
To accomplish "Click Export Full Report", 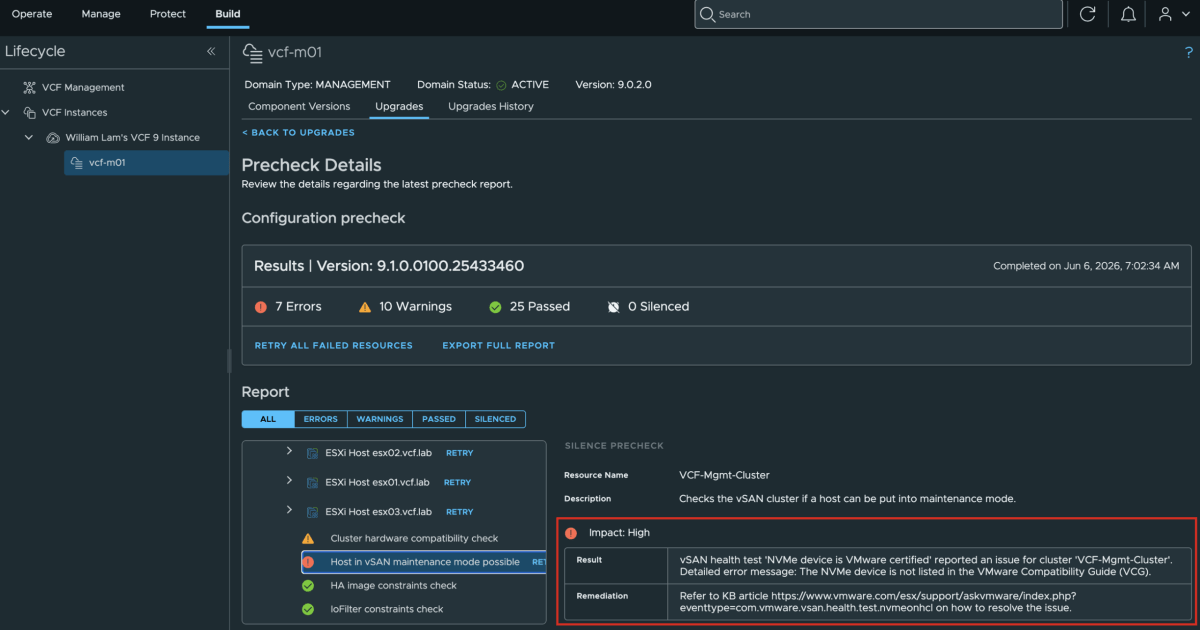I will tap(499, 345).
